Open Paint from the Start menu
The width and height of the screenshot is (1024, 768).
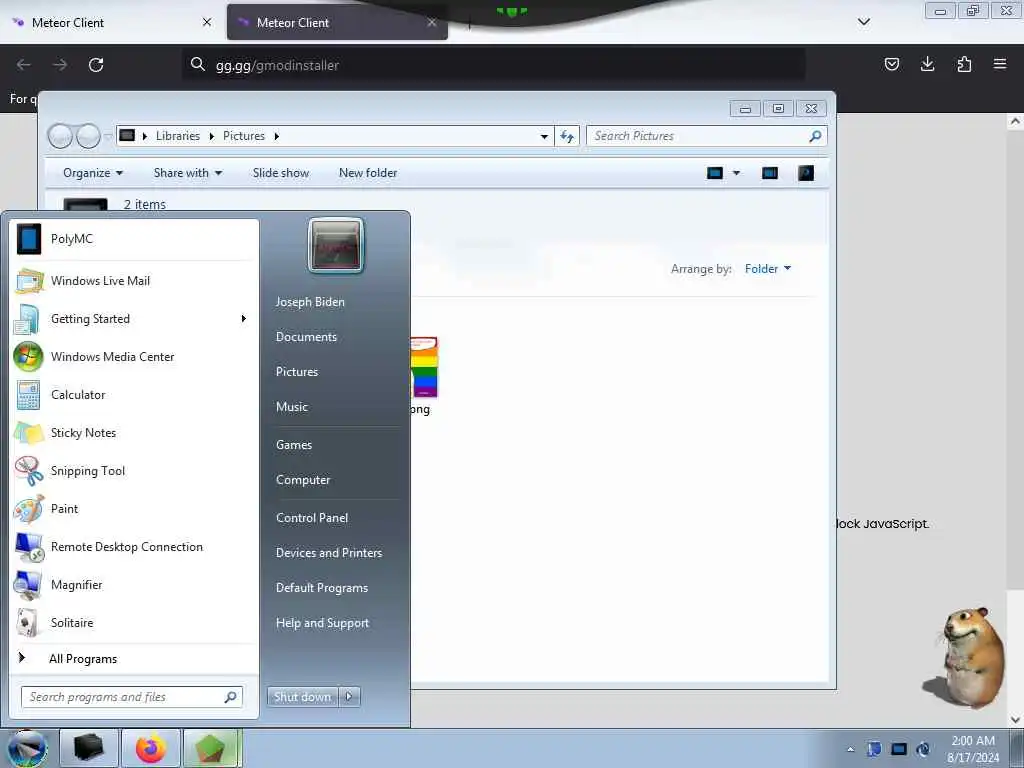134,509
